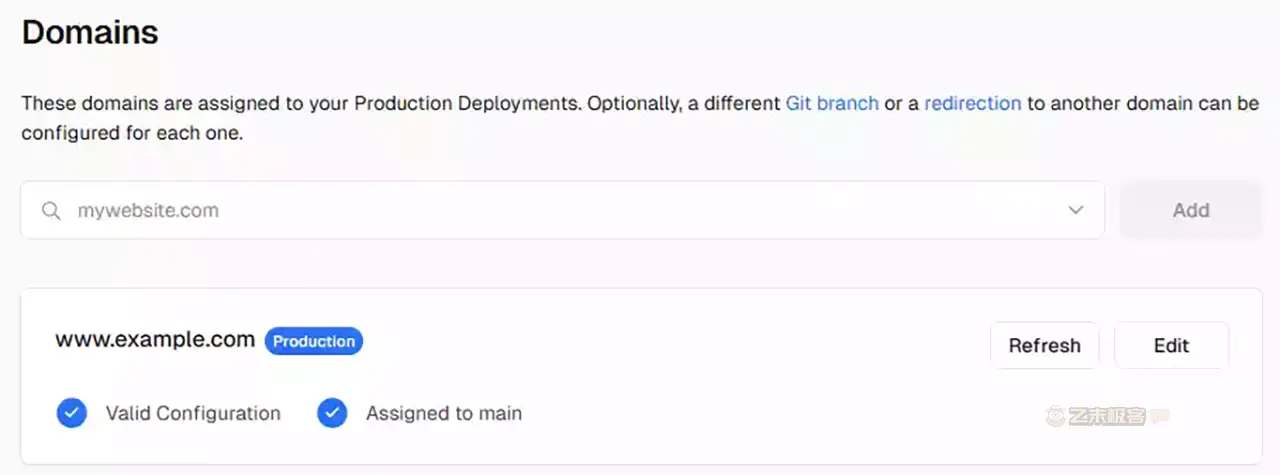Edit the www.example.com domain
This screenshot has height=475, width=1280.
[1171, 345]
